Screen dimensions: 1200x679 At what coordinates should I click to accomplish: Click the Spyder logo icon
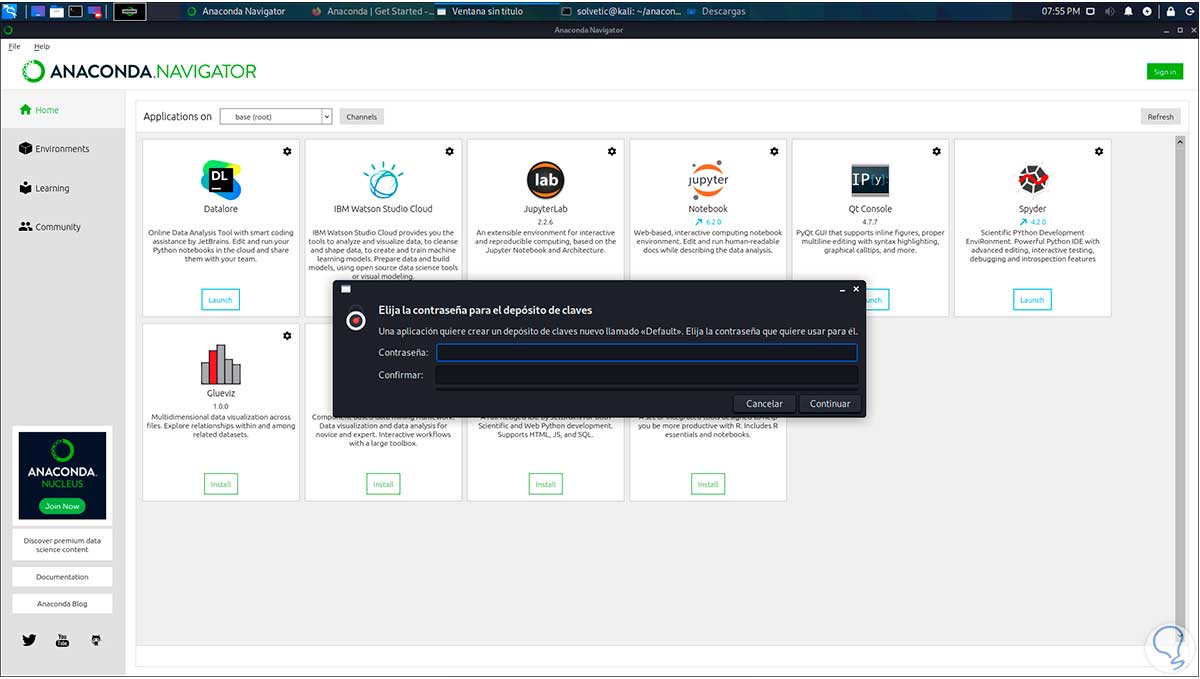[1032, 180]
